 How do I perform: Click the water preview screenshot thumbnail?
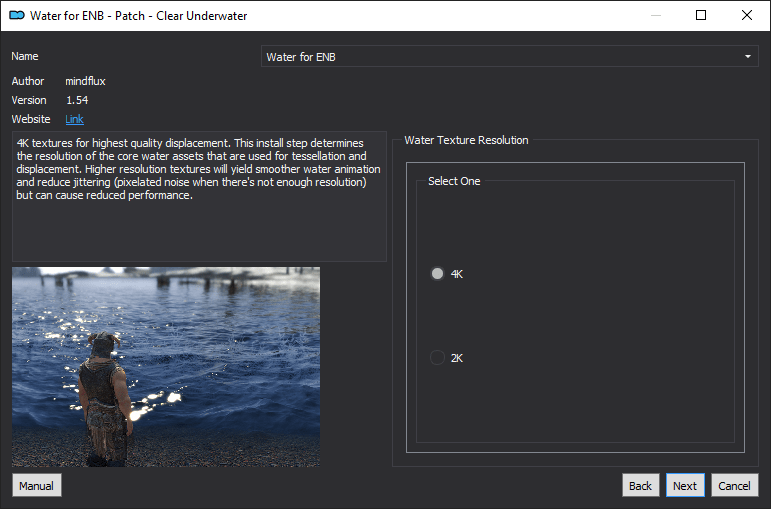click(166, 367)
